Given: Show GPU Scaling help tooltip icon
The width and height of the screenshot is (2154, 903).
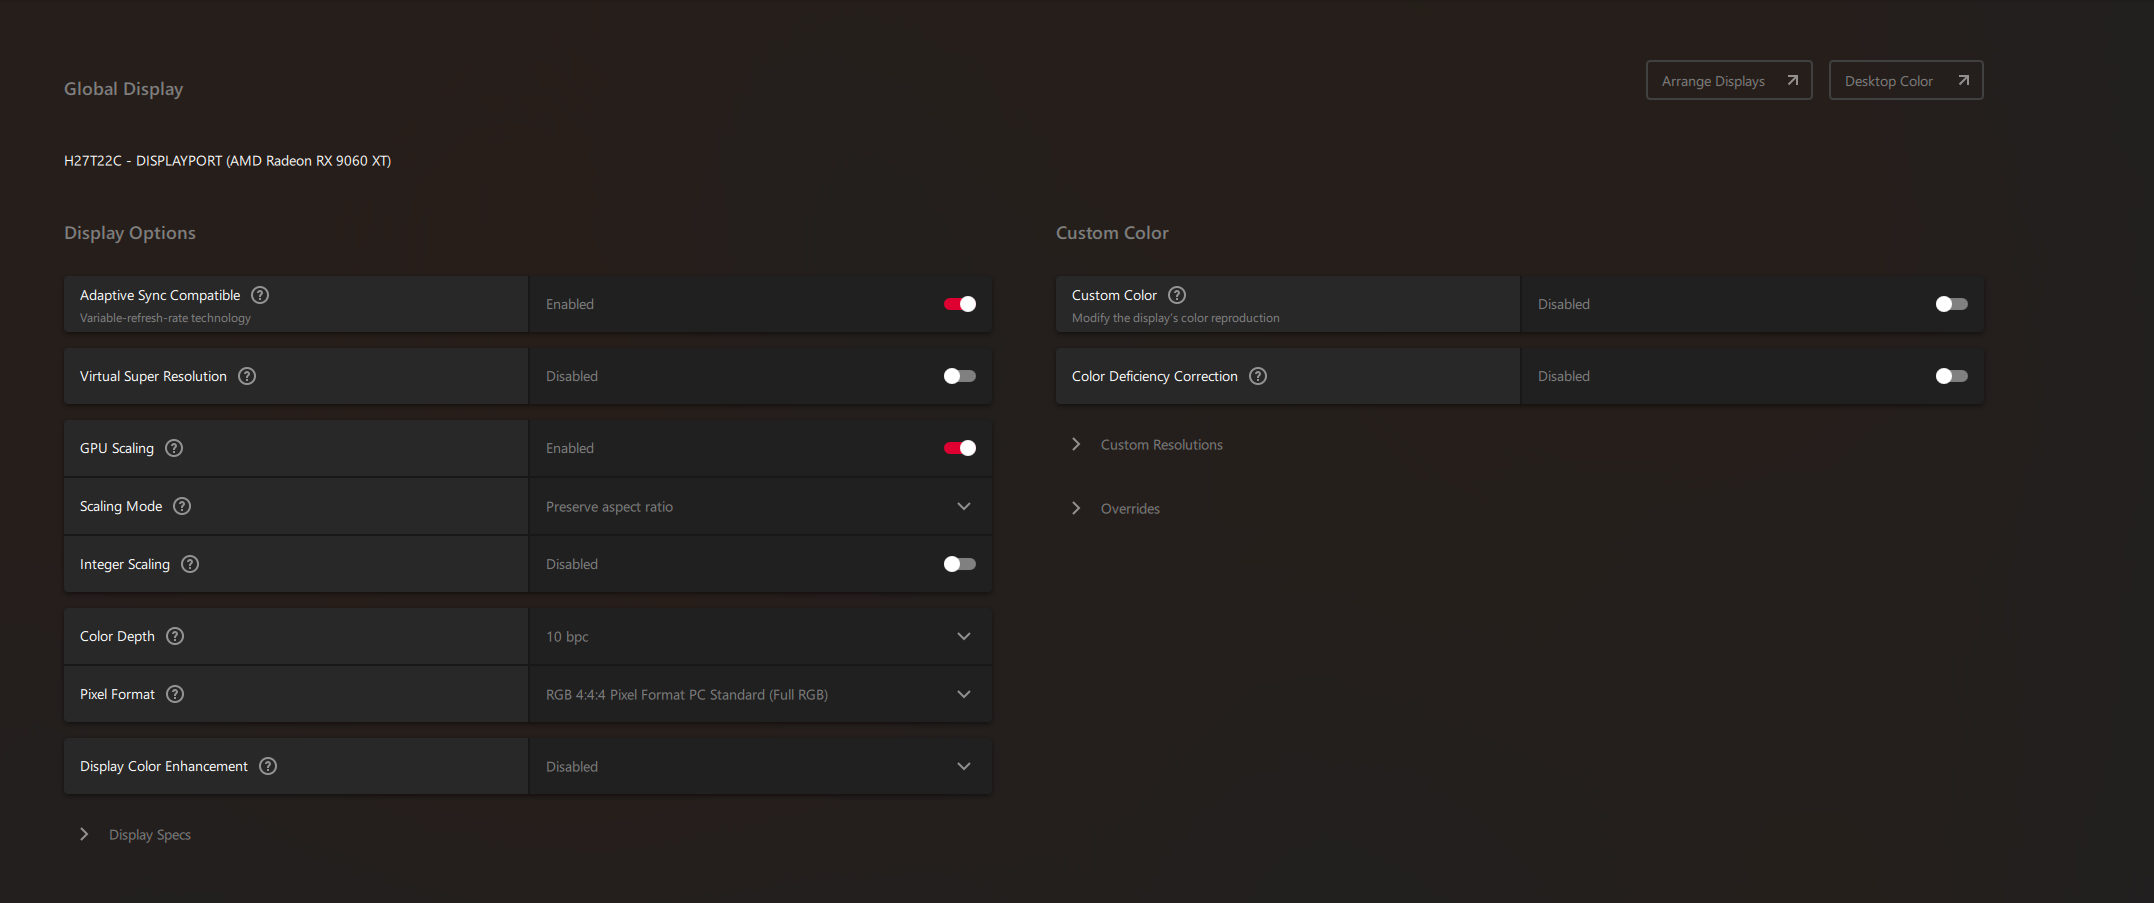Looking at the screenshot, I should tap(174, 448).
